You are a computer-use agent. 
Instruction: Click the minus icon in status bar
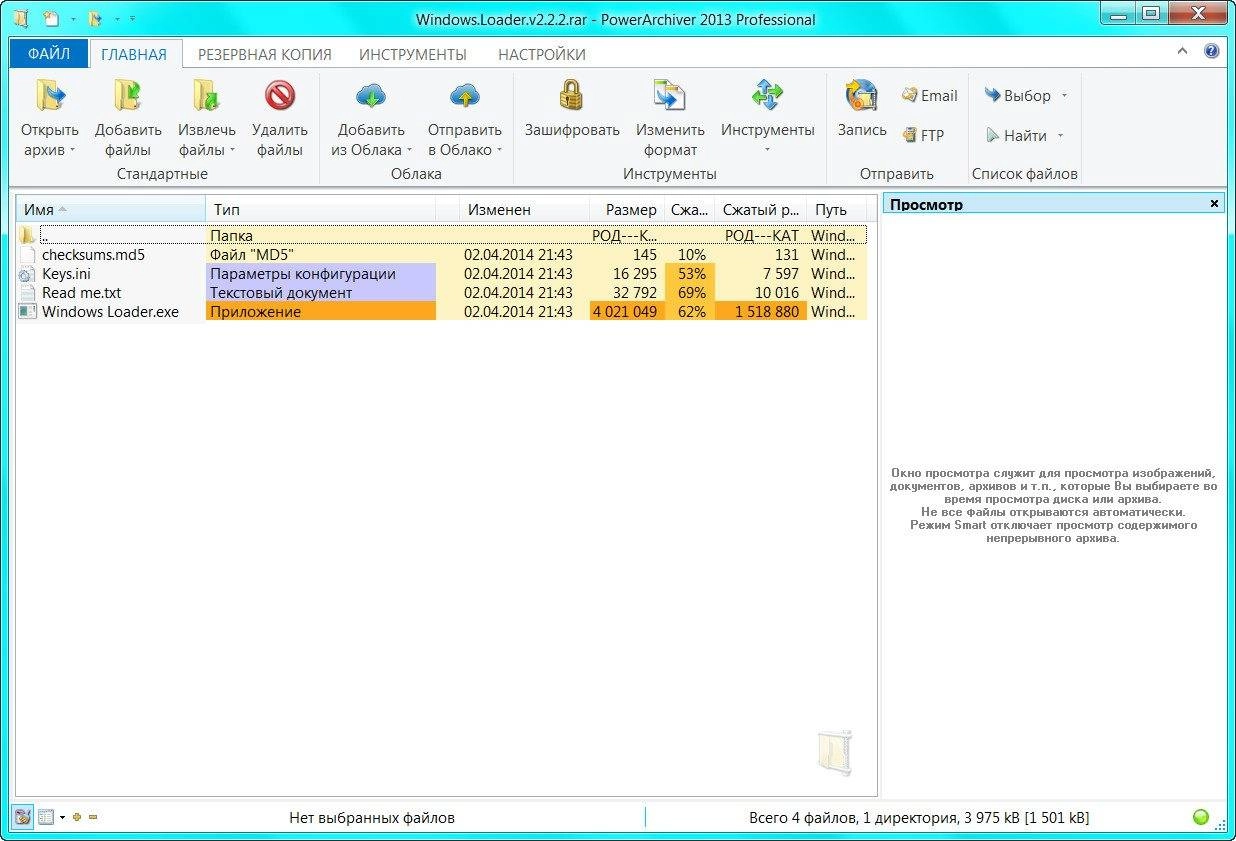tap(93, 817)
